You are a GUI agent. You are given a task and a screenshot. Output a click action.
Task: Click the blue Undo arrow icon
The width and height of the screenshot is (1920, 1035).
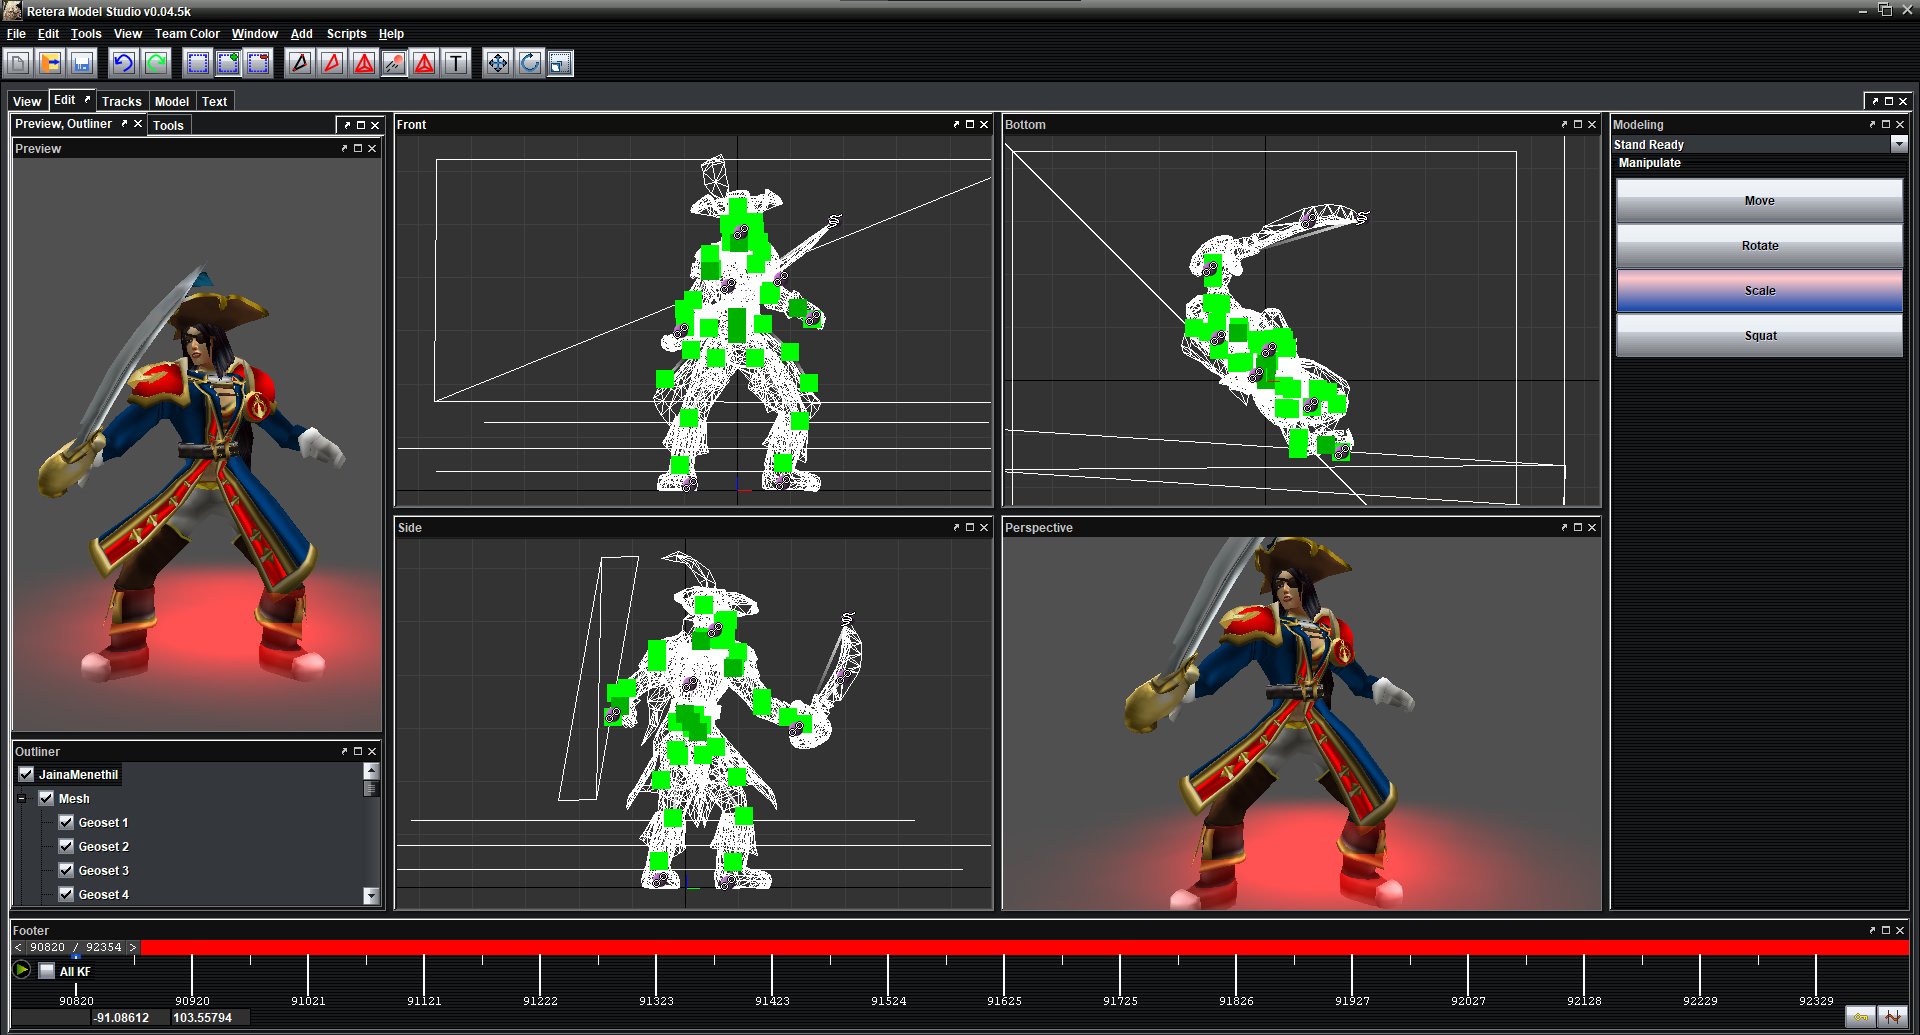(x=124, y=64)
